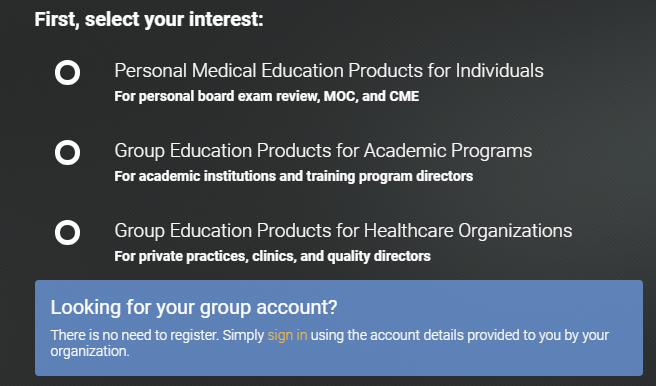
Task: Click "training program directors" in second subtitle
Action: tap(390, 176)
